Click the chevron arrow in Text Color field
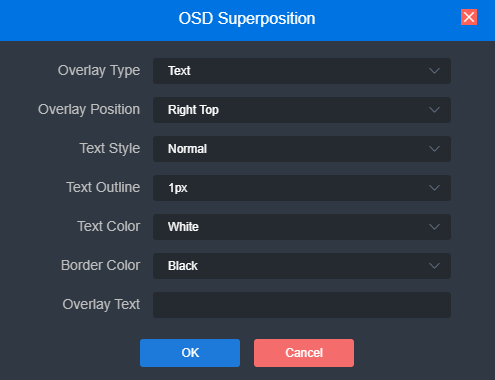This screenshot has width=495, height=380. [x=434, y=227]
